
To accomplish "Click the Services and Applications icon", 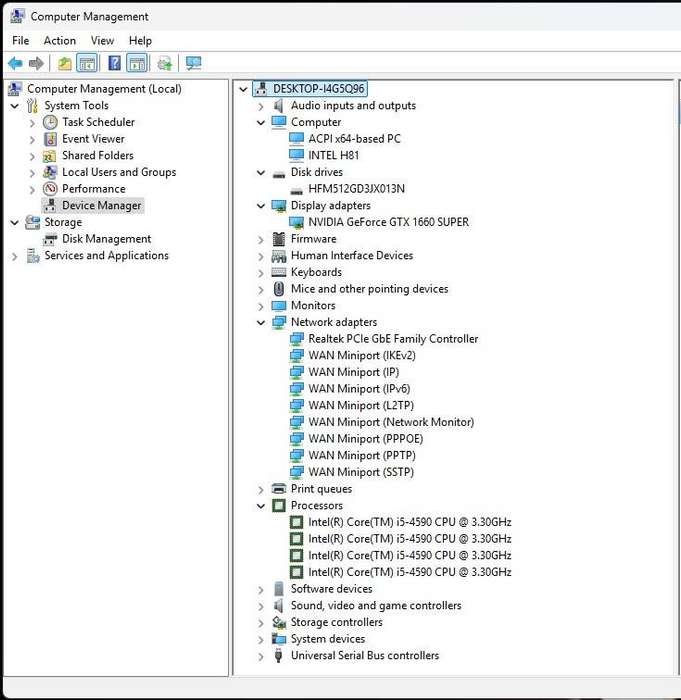I will [x=33, y=256].
